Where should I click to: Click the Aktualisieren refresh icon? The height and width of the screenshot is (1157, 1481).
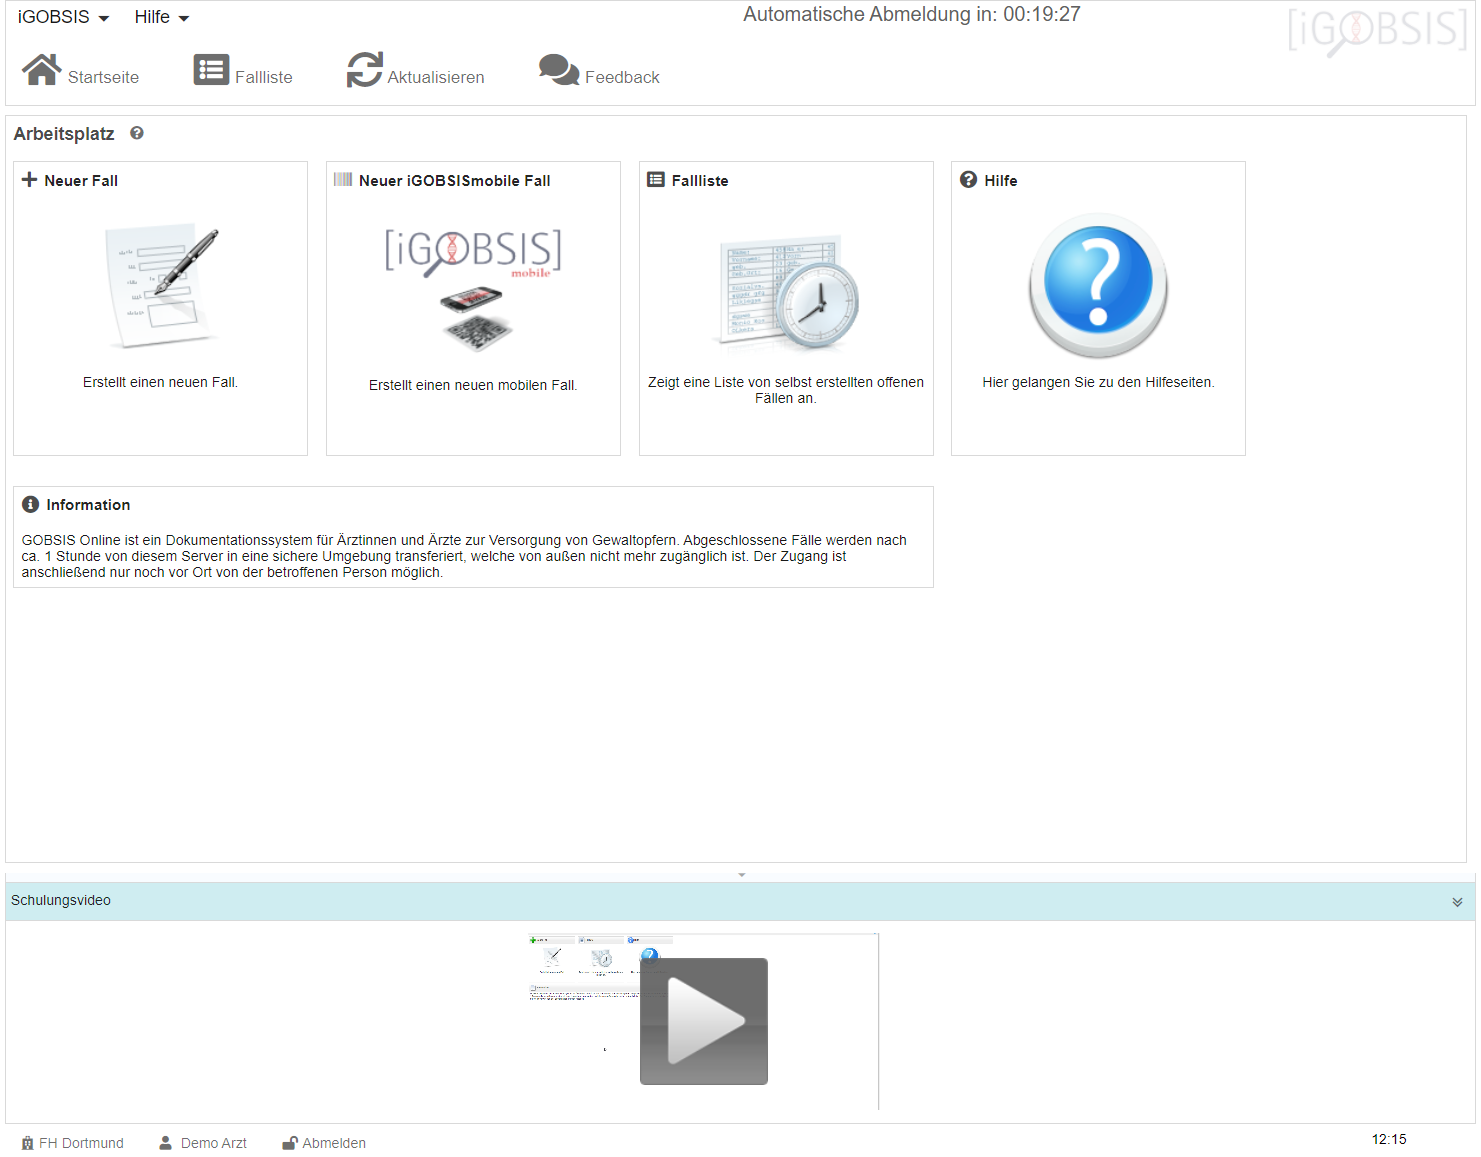[364, 70]
